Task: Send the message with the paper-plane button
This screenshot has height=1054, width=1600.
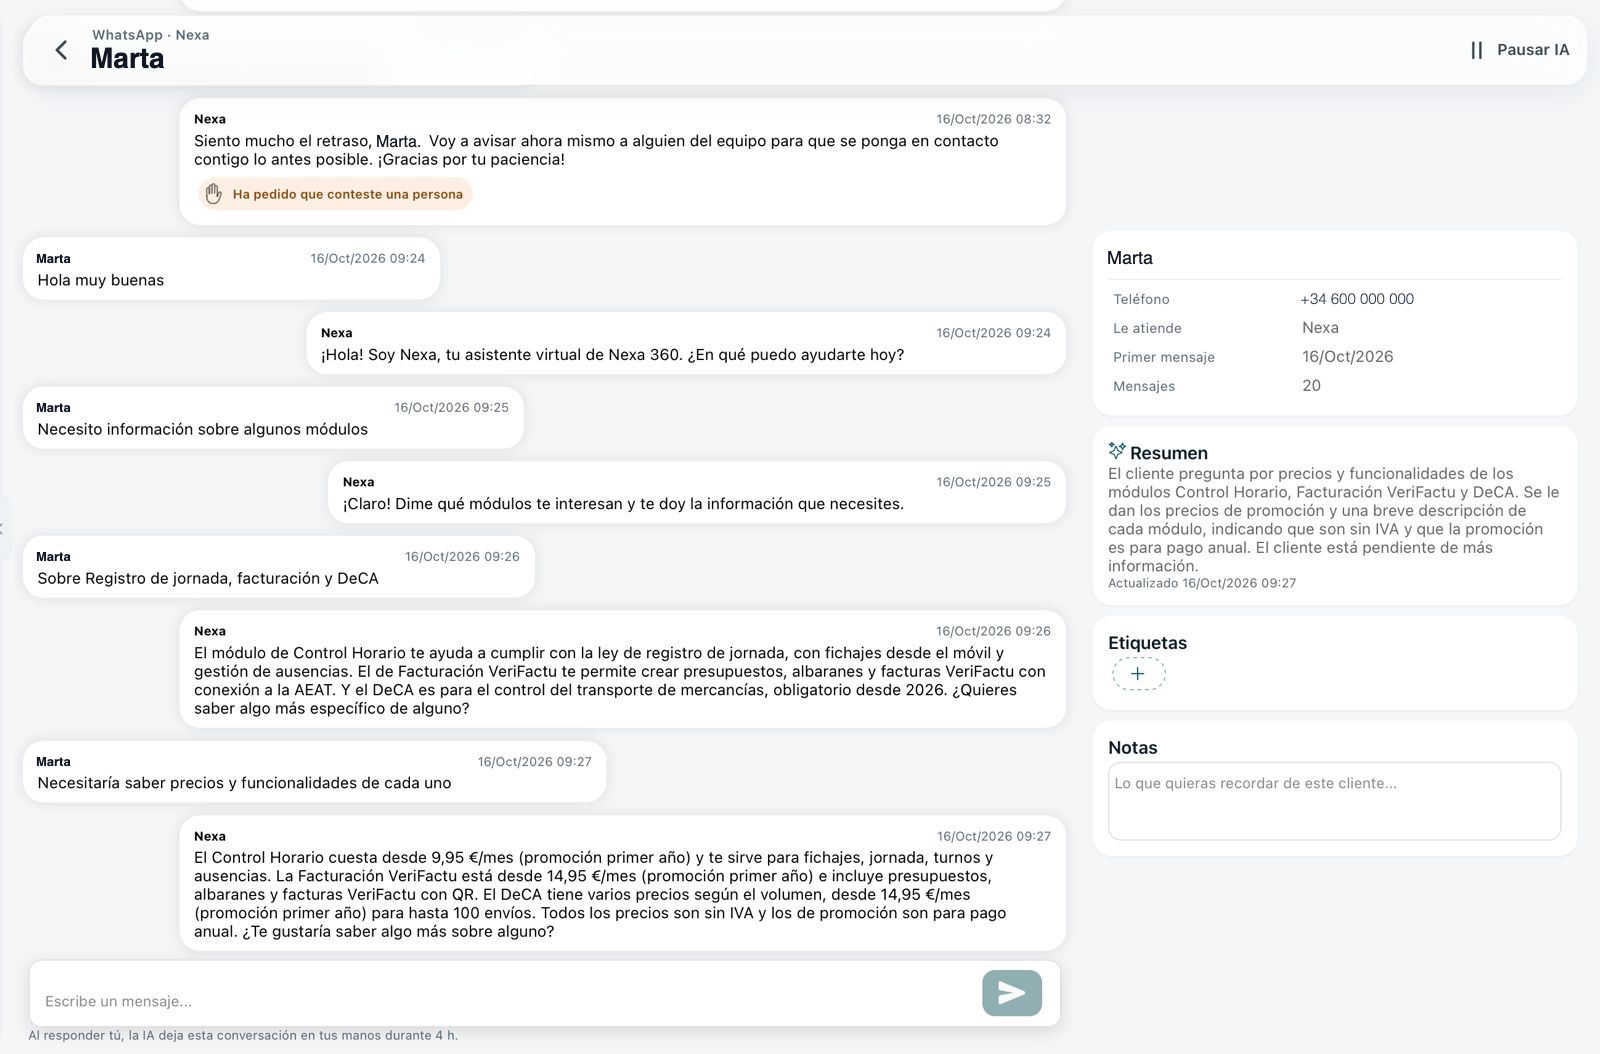Action: point(1012,993)
